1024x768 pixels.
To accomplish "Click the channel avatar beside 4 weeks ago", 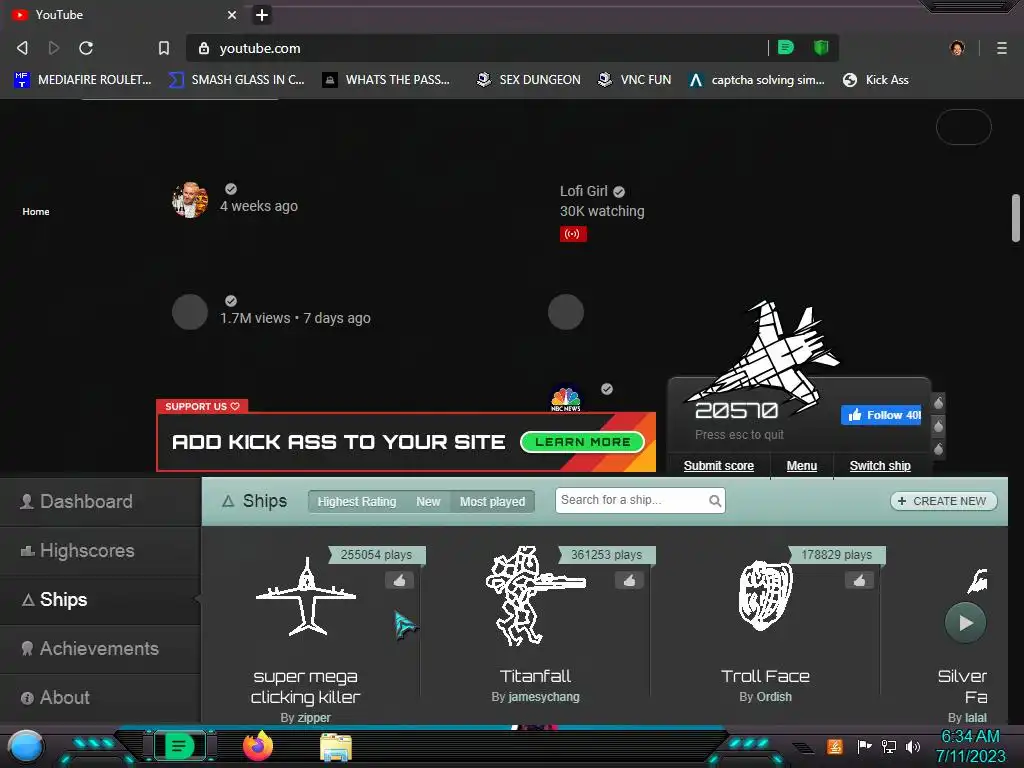I will pos(190,200).
